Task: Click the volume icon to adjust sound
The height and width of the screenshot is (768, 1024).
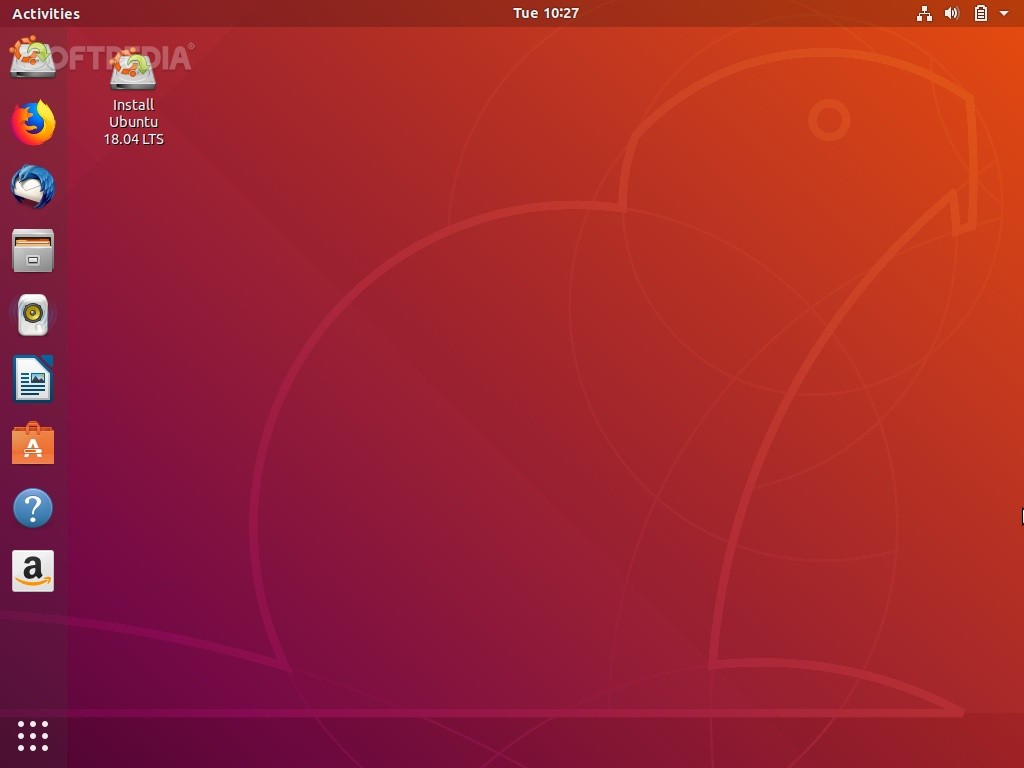Action: point(952,13)
